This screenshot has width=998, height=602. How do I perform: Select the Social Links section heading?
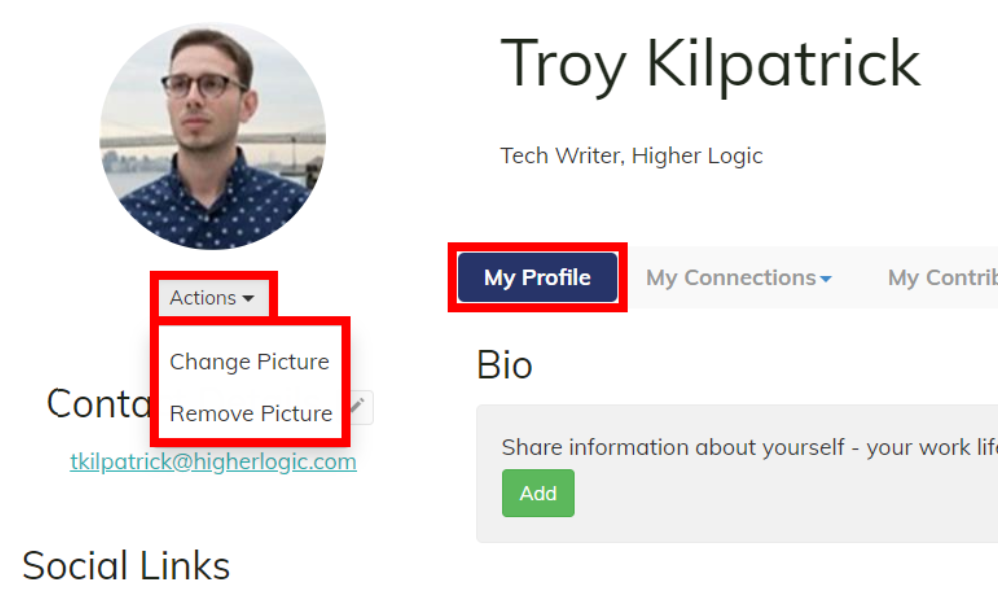[126, 566]
